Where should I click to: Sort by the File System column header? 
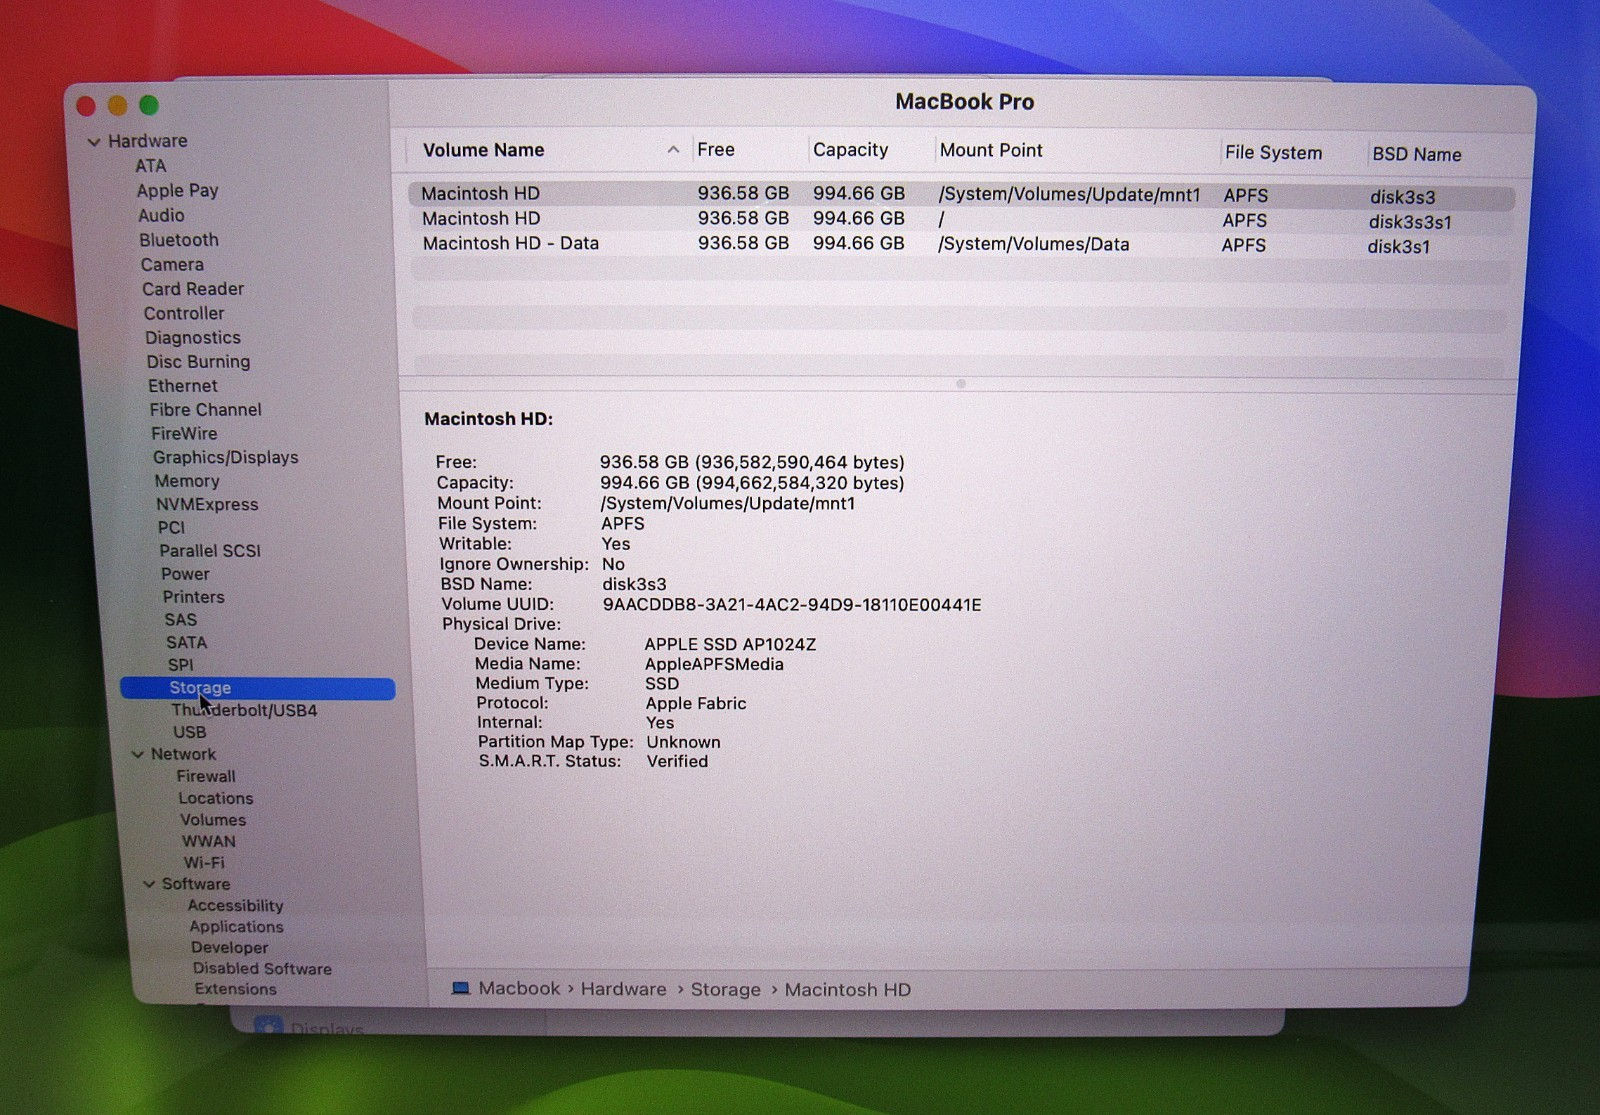click(1273, 152)
